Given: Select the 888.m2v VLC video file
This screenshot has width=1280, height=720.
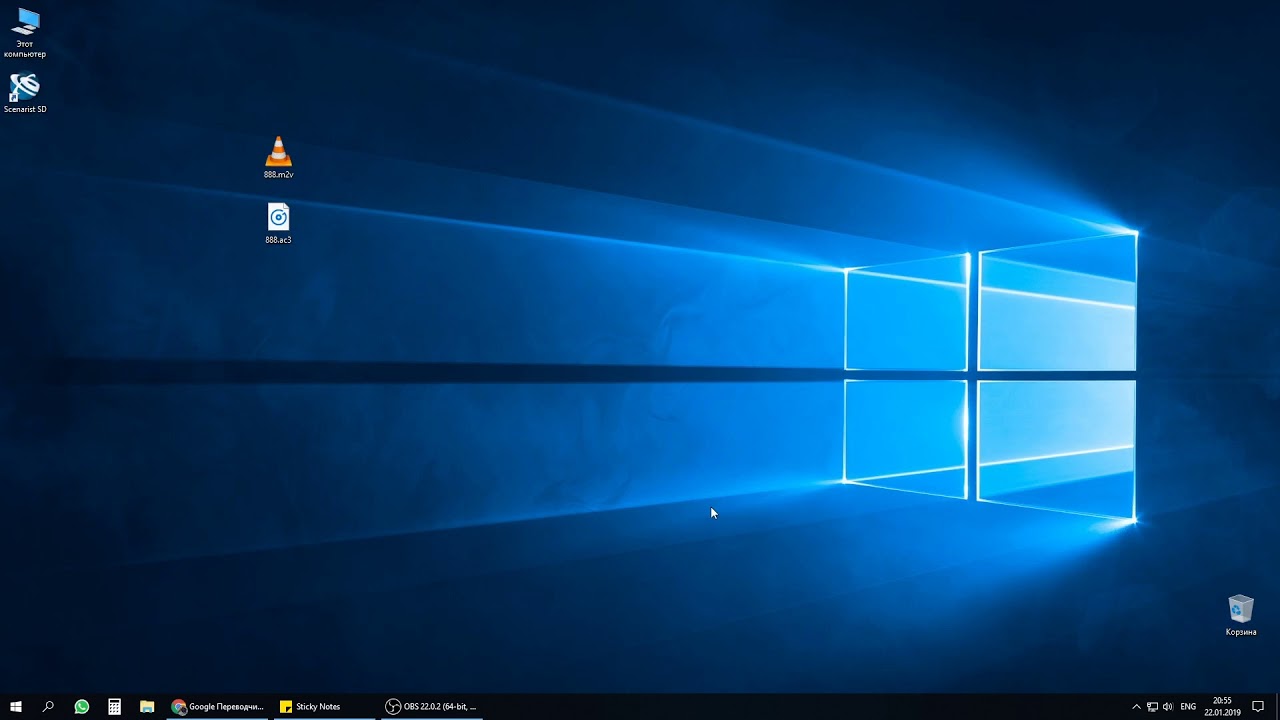Looking at the screenshot, I should pyautogui.click(x=278, y=158).
